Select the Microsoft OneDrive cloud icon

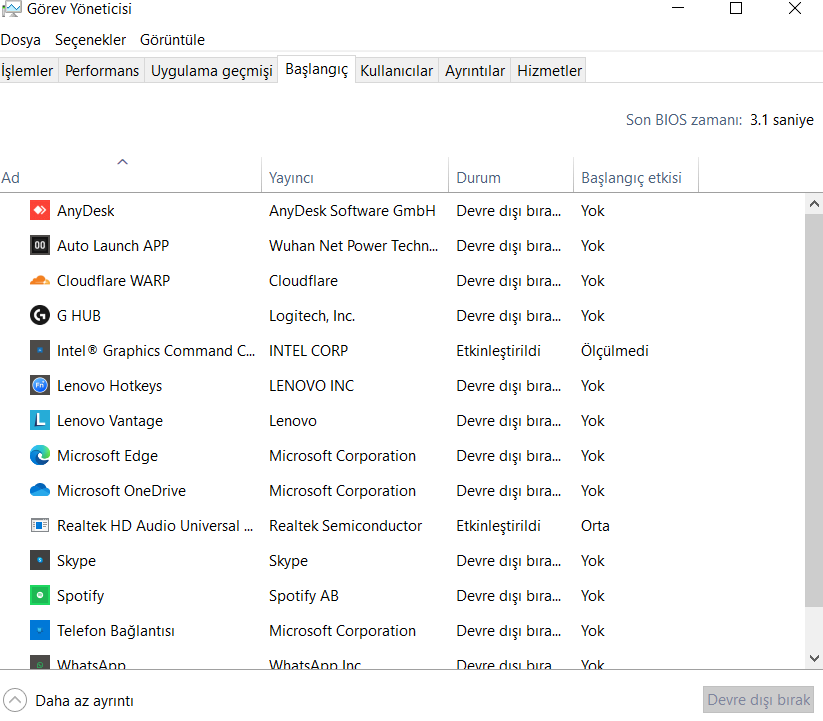40,491
